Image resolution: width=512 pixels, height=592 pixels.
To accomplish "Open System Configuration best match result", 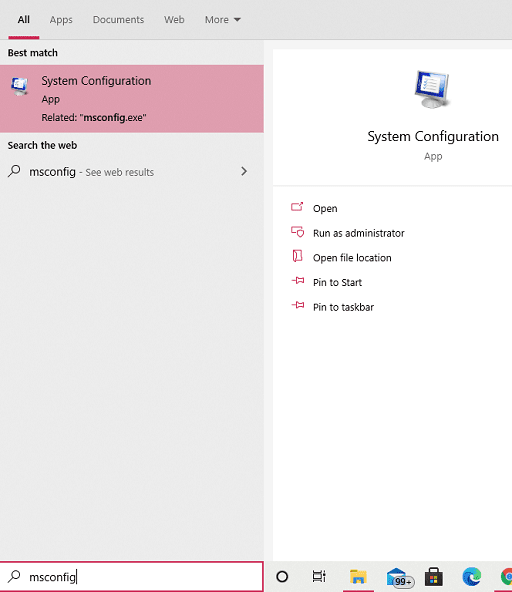I will (x=132, y=99).
